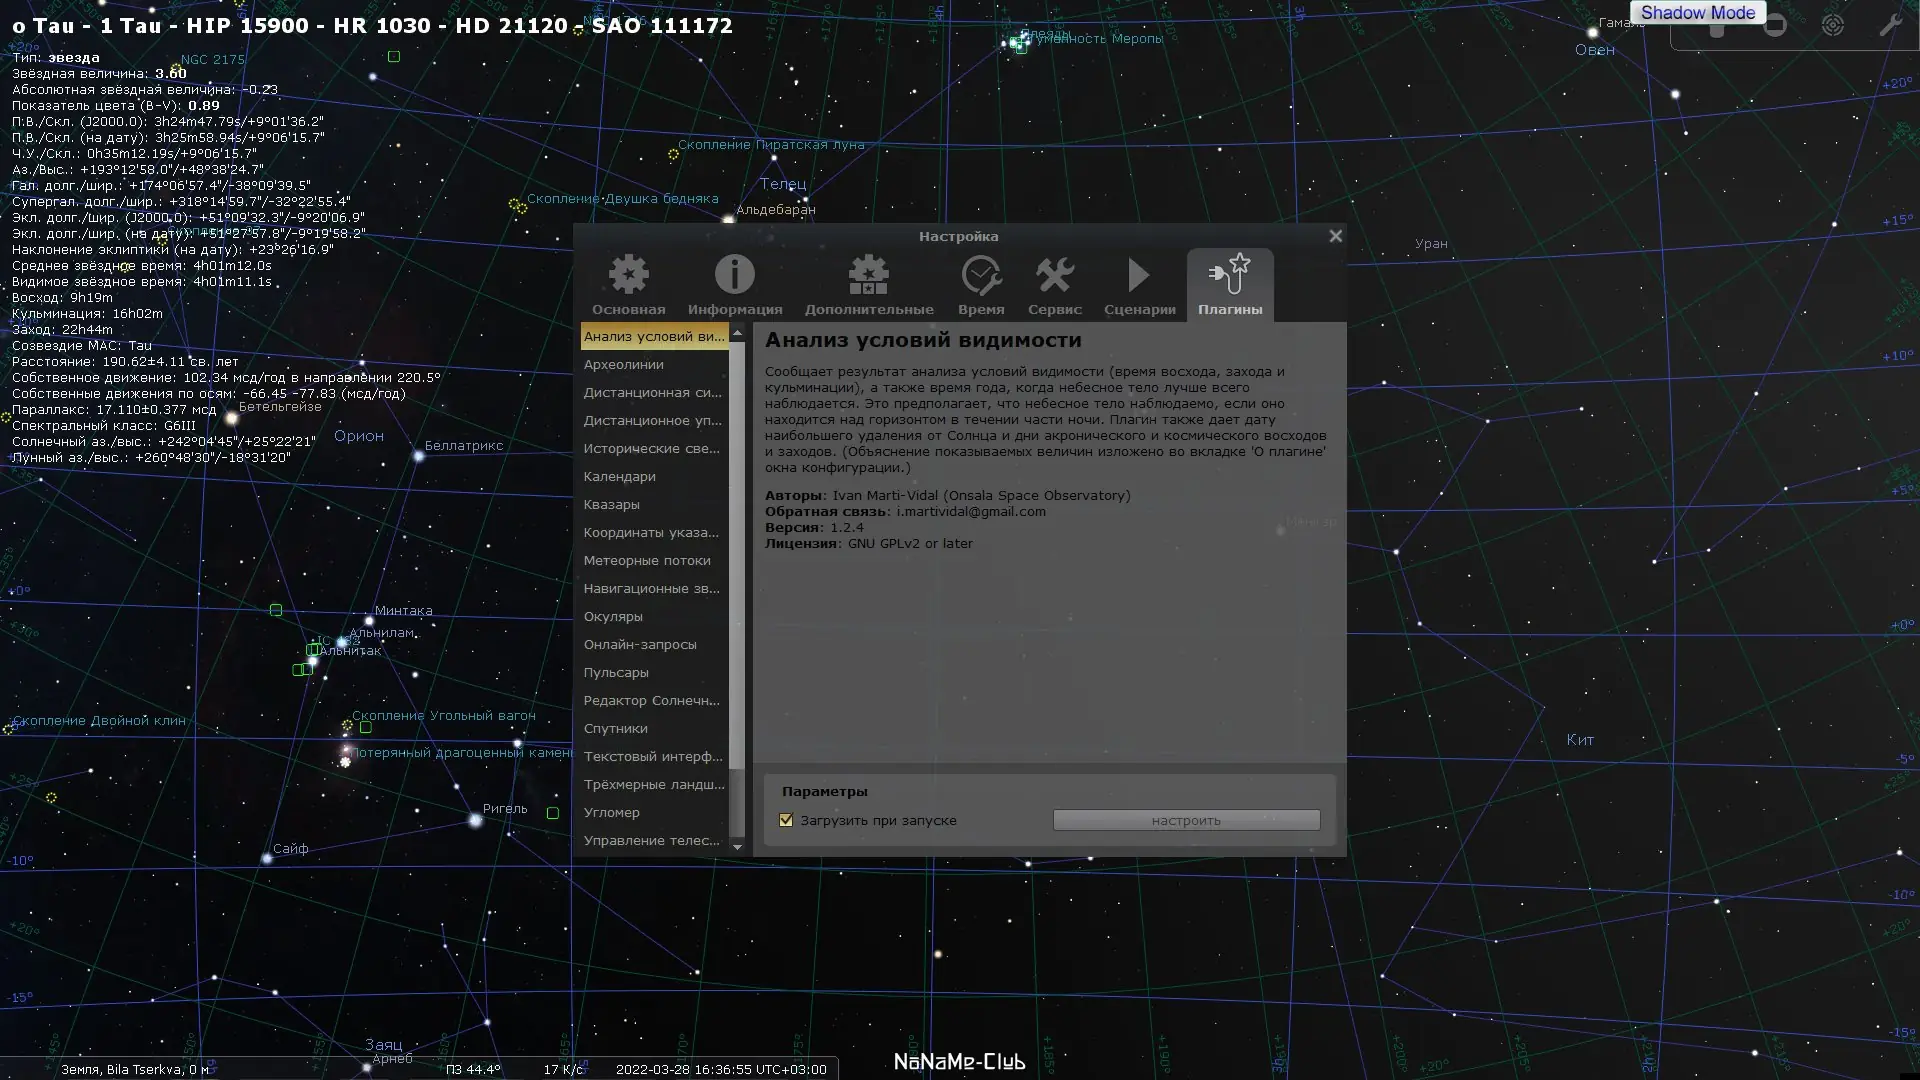Click the Shadow Mode tooltip label
Image resolution: width=1920 pixels, height=1080 pixels.
pyautogui.click(x=1697, y=13)
